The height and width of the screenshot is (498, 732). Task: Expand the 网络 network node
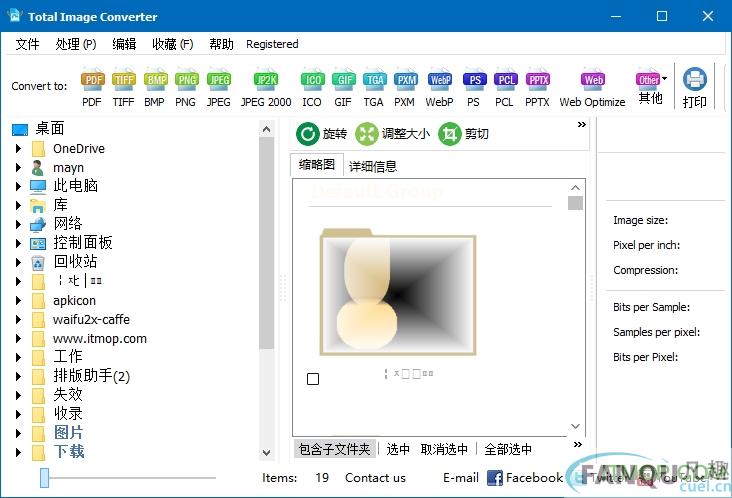pyautogui.click(x=18, y=224)
